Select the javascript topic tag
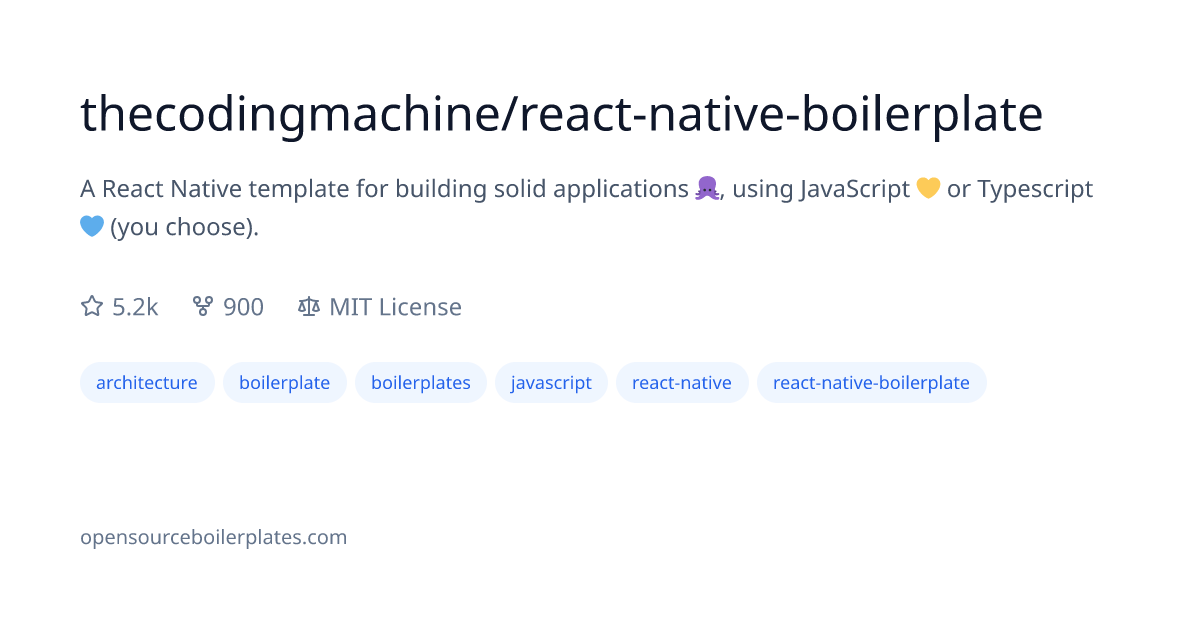The width and height of the screenshot is (1200, 630). pyautogui.click(x=551, y=382)
